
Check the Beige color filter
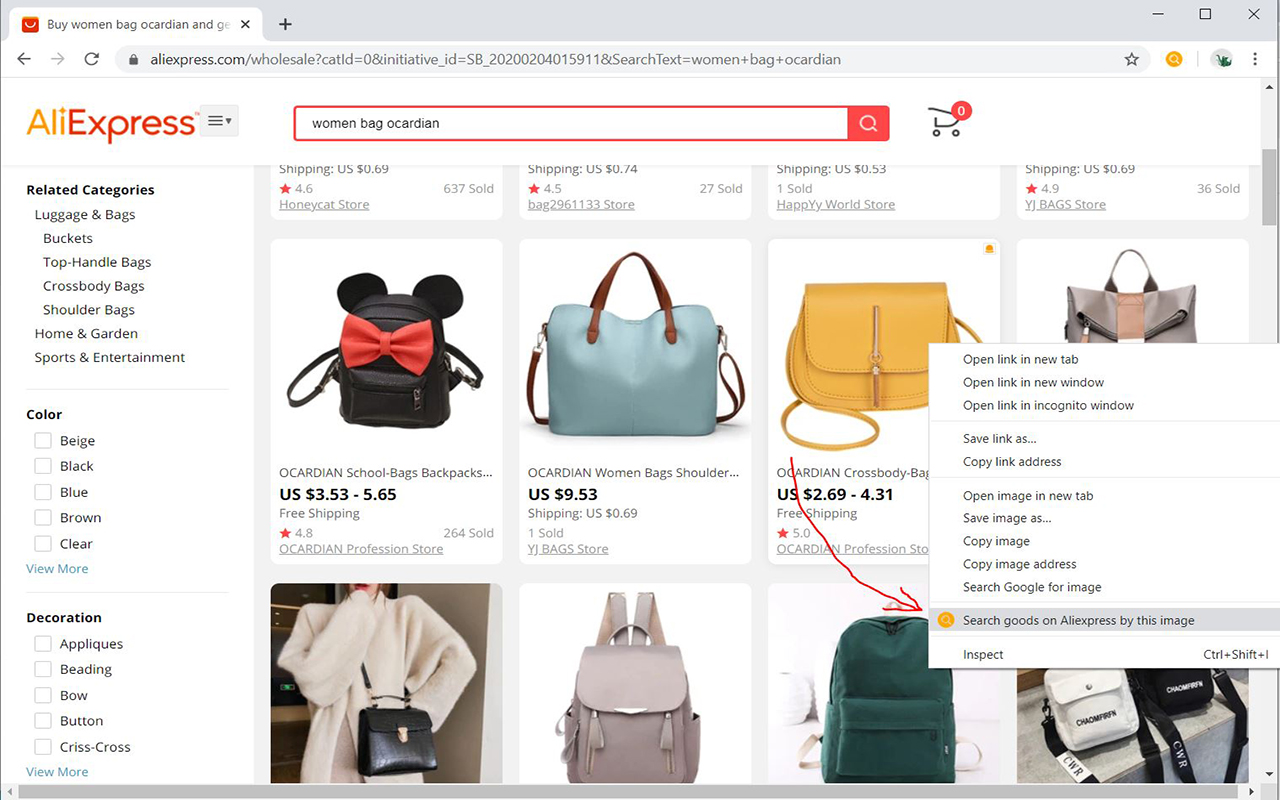click(x=43, y=440)
